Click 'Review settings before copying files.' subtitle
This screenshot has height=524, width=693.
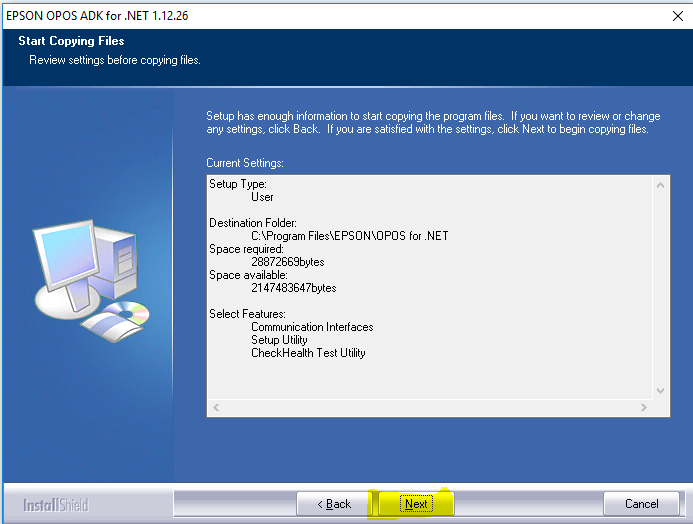coord(115,60)
